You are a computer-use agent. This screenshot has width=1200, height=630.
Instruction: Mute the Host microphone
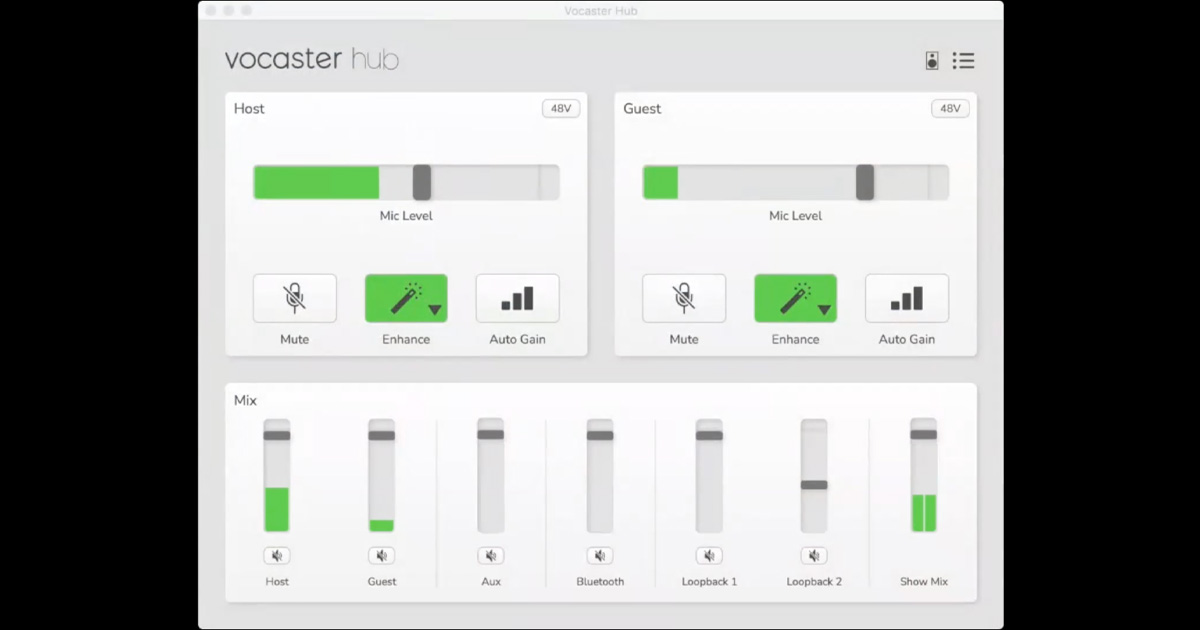[x=294, y=298]
